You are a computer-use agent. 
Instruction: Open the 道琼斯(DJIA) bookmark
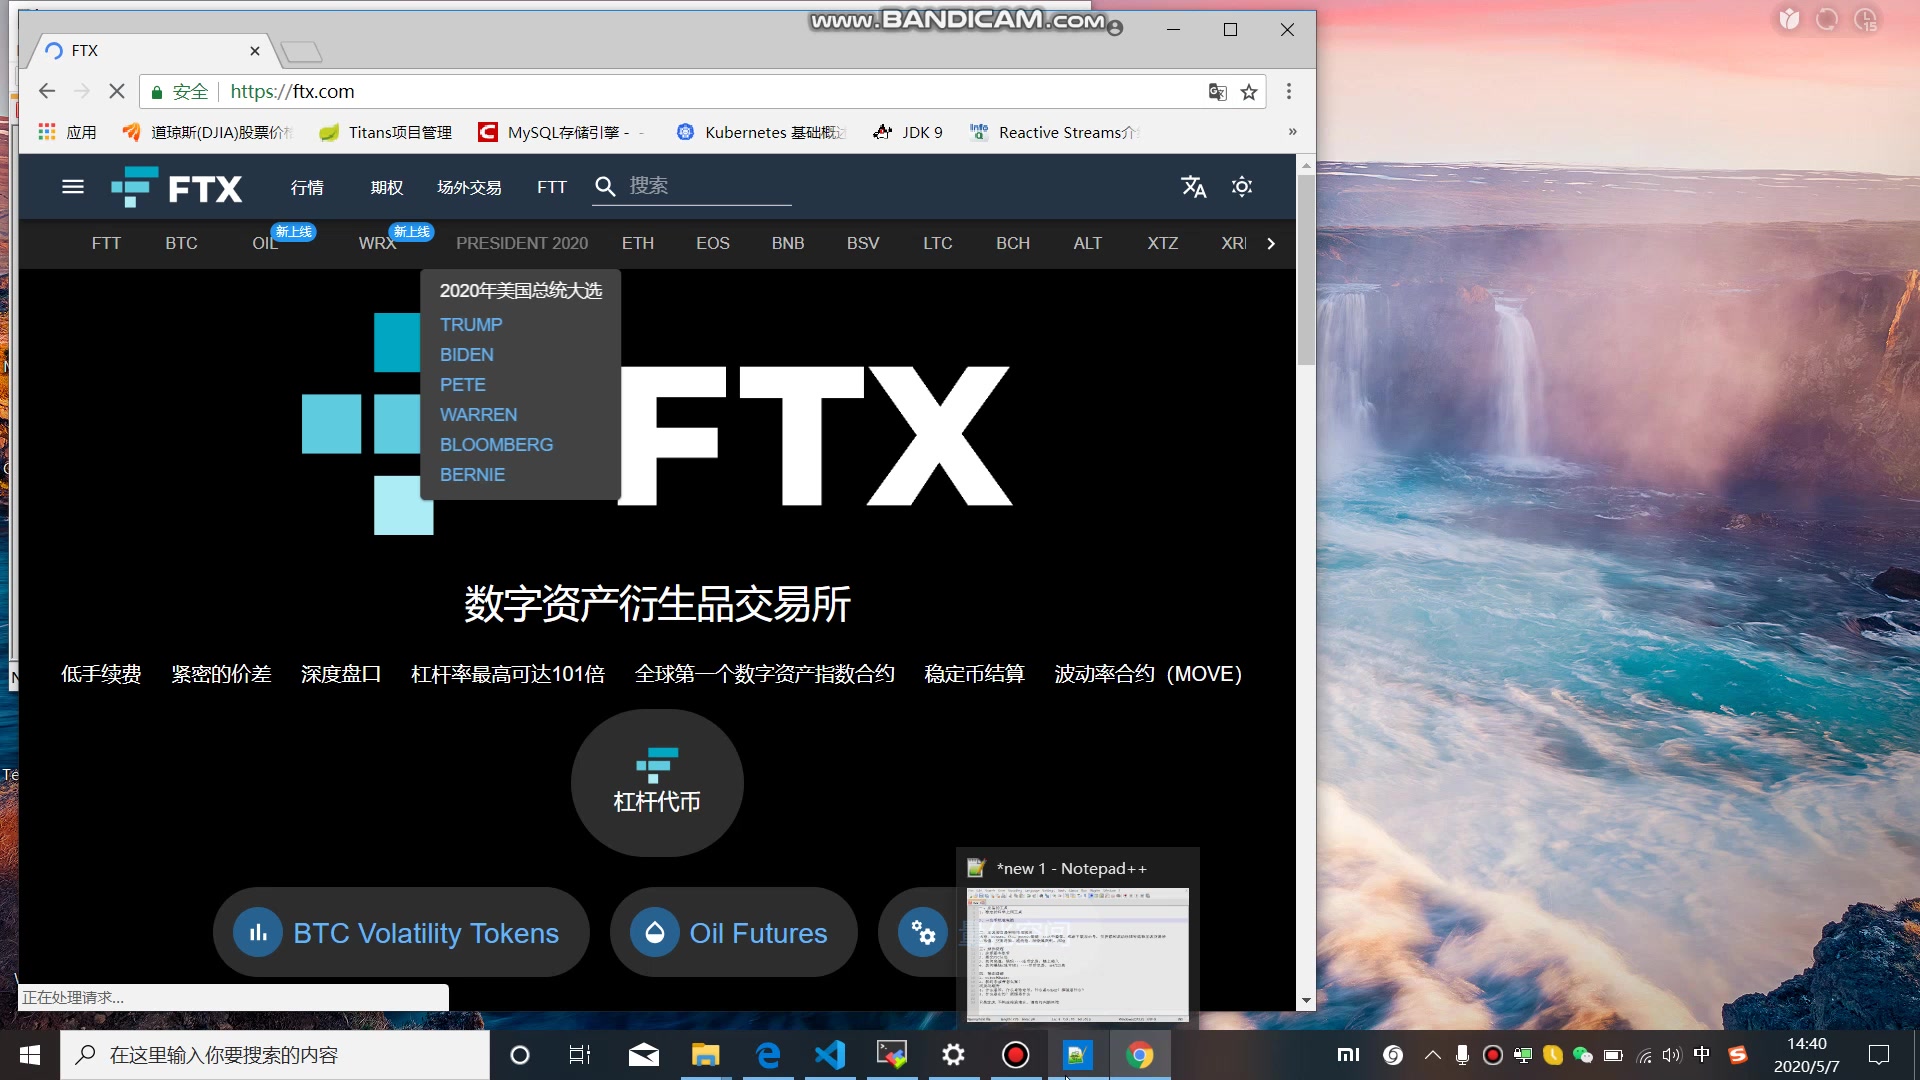[x=206, y=132]
